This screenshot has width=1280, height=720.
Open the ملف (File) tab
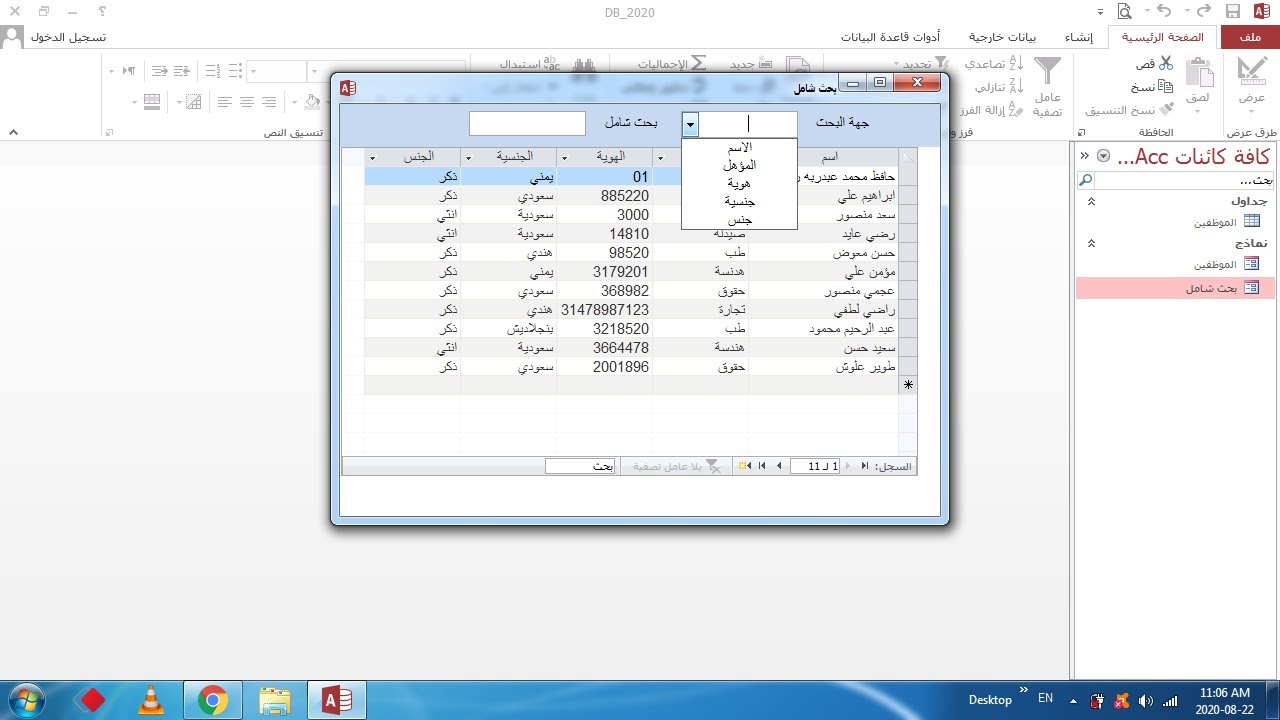click(1249, 37)
